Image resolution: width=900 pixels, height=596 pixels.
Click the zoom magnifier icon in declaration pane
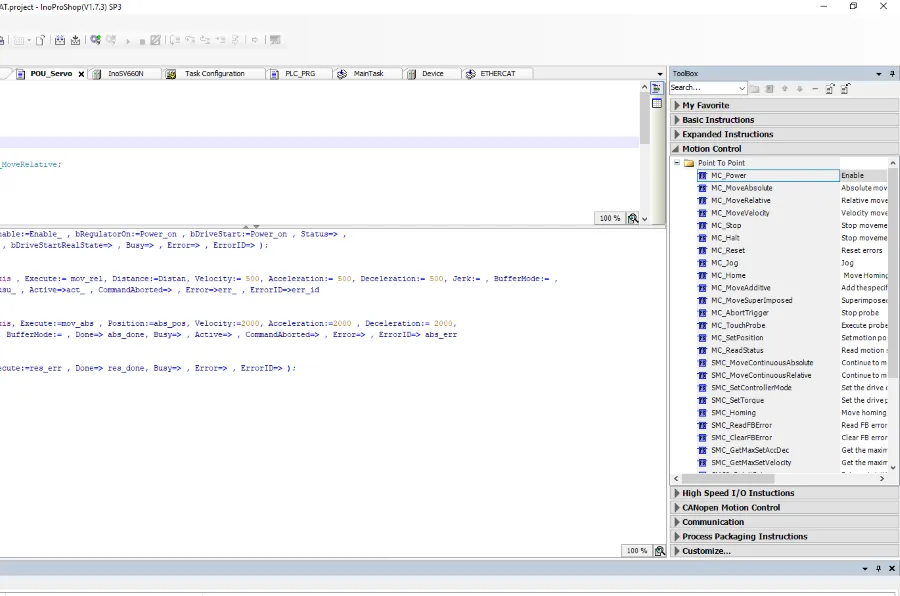(x=633, y=218)
